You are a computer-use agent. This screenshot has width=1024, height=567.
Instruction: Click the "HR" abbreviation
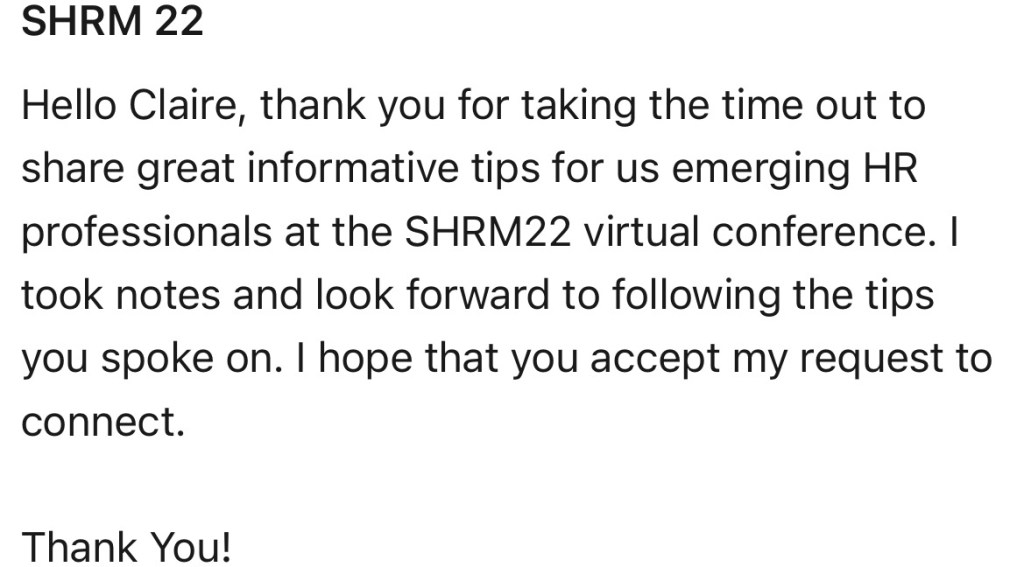coord(887,169)
